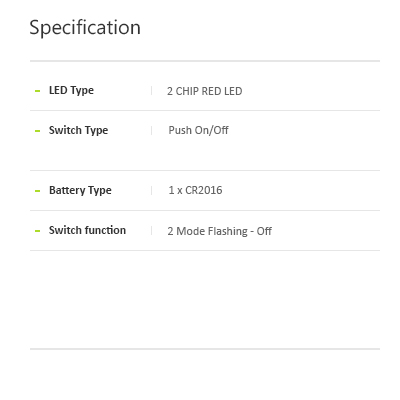Click the divider after Battery Type label
Image resolution: width=400 pixels, height=400 pixels.
[x=152, y=191]
